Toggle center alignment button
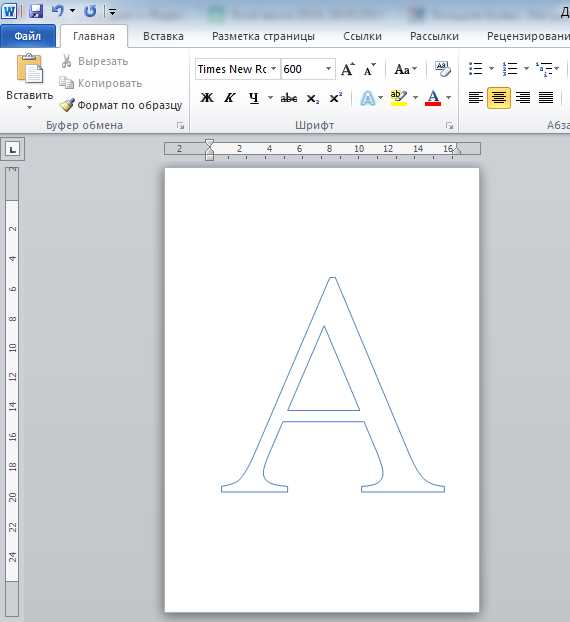This screenshot has width=570, height=622. (x=499, y=98)
